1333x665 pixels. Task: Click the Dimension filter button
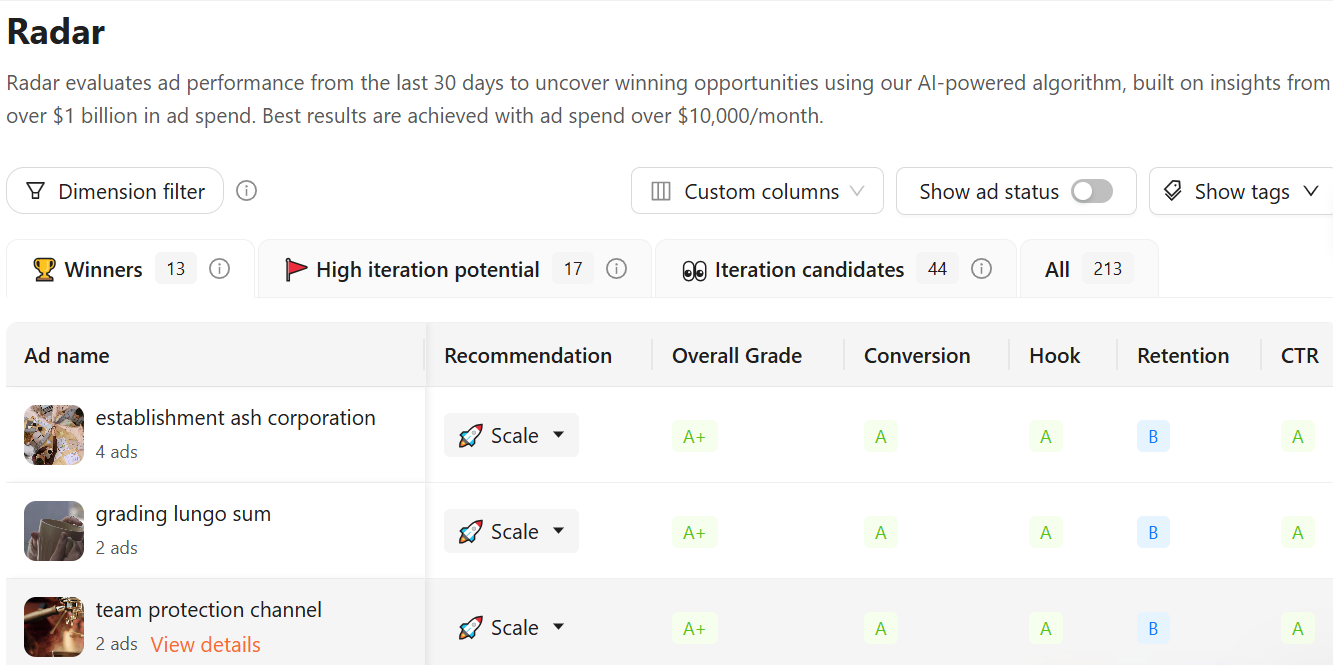pos(115,191)
